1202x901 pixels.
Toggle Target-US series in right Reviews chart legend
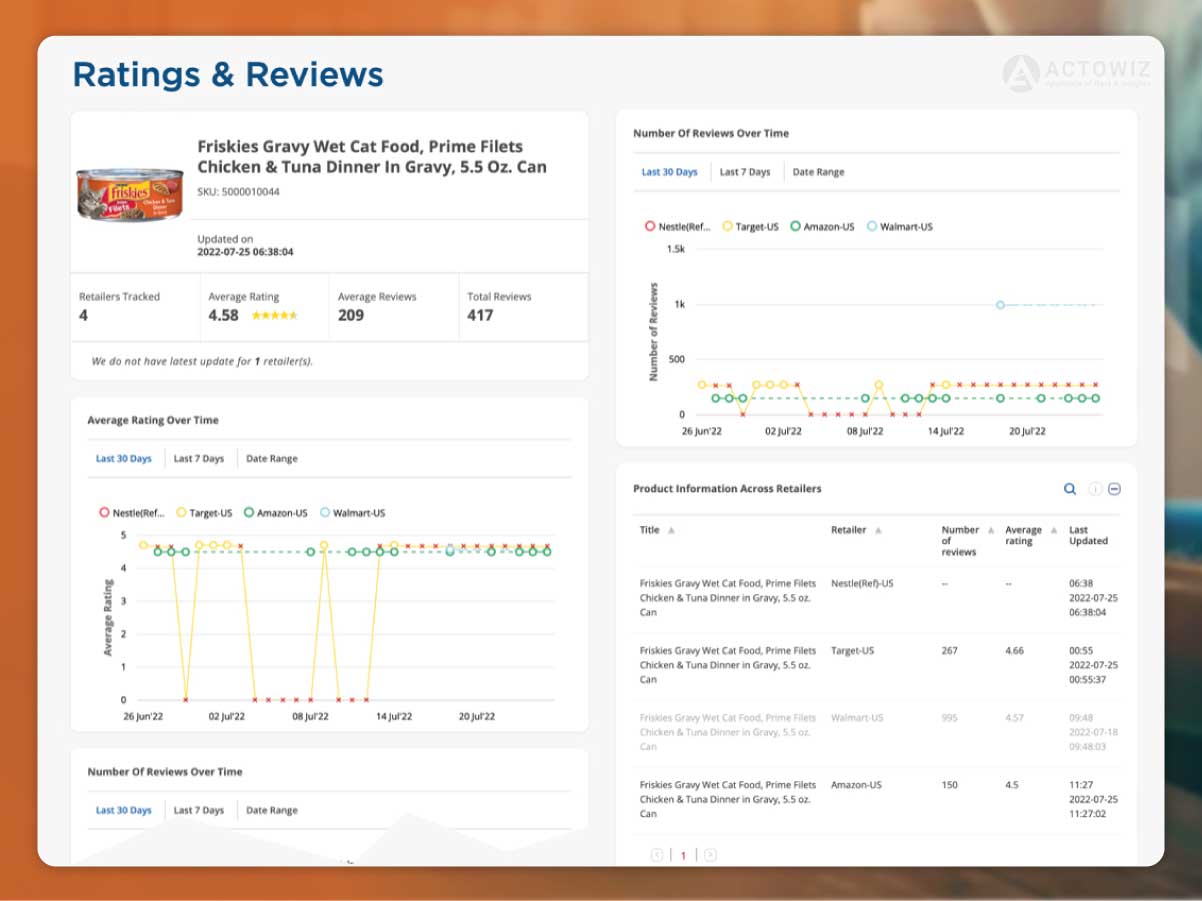click(751, 227)
